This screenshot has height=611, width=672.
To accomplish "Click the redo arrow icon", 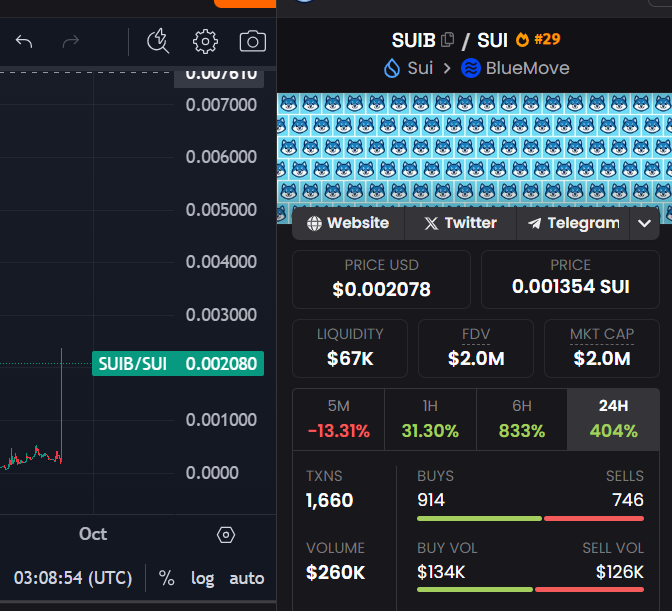I will (71, 42).
